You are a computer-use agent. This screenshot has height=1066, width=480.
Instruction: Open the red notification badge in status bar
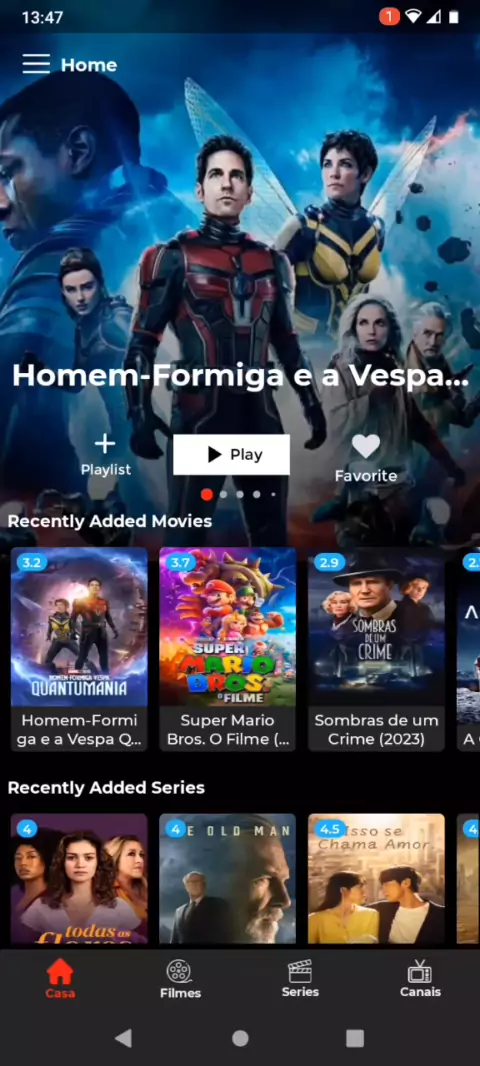pos(390,17)
